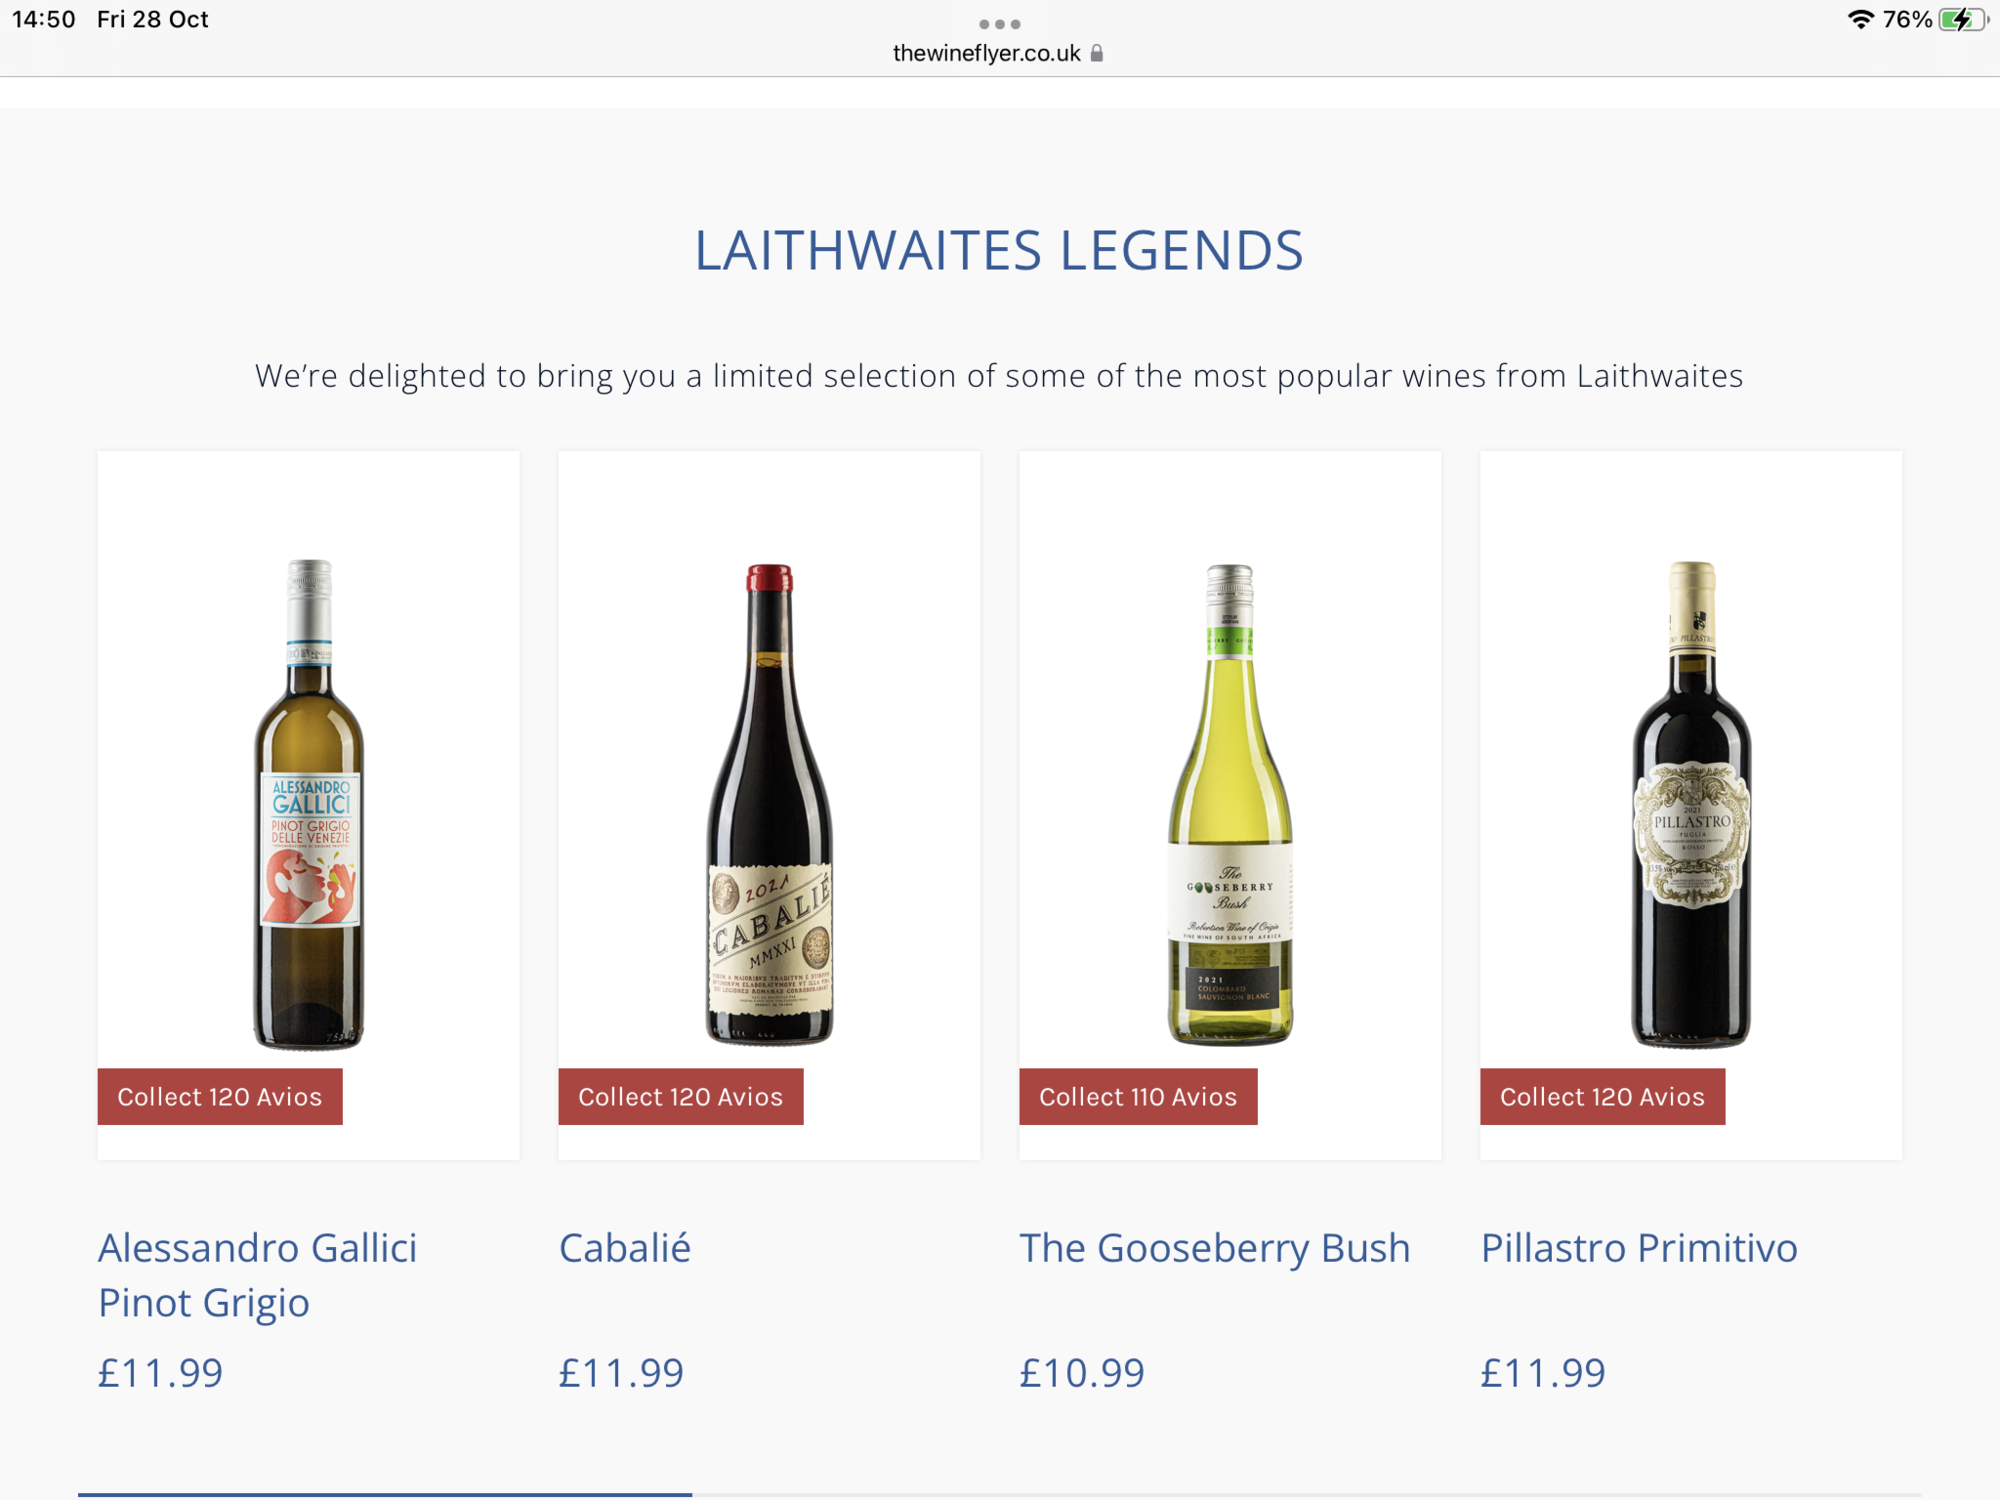Click the £10.99 price of Gooseberry Bush
The image size is (2000, 1500).
[x=1082, y=1372]
